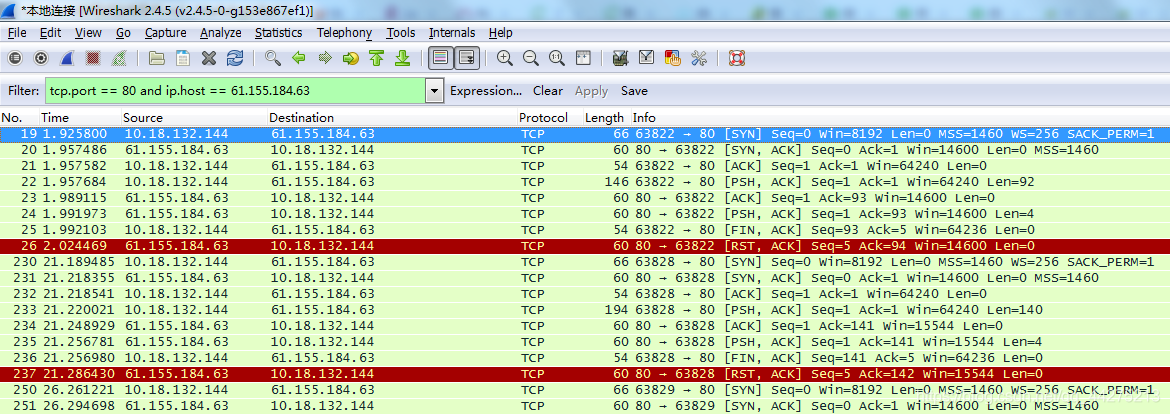Viewport: 1170px width, 415px height.
Task: Open the View menu
Action: [89, 33]
